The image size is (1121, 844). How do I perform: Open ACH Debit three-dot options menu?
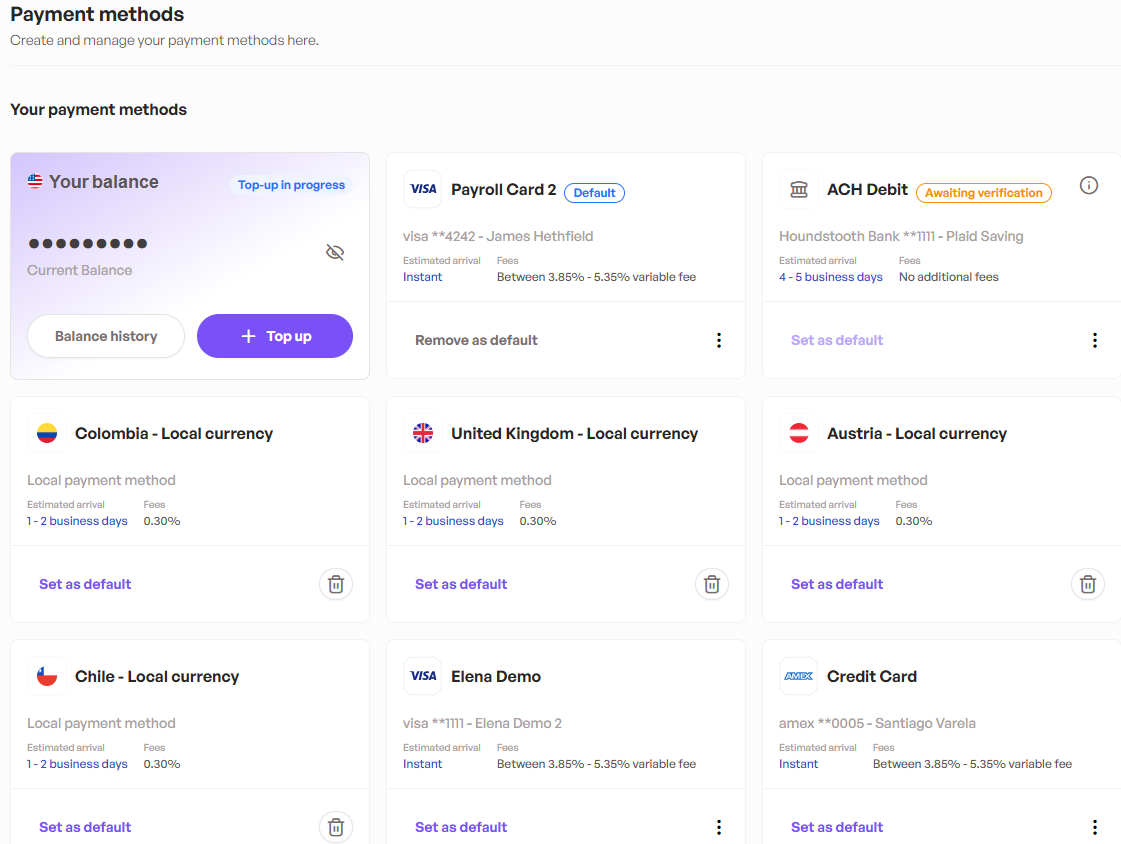[1095, 340]
